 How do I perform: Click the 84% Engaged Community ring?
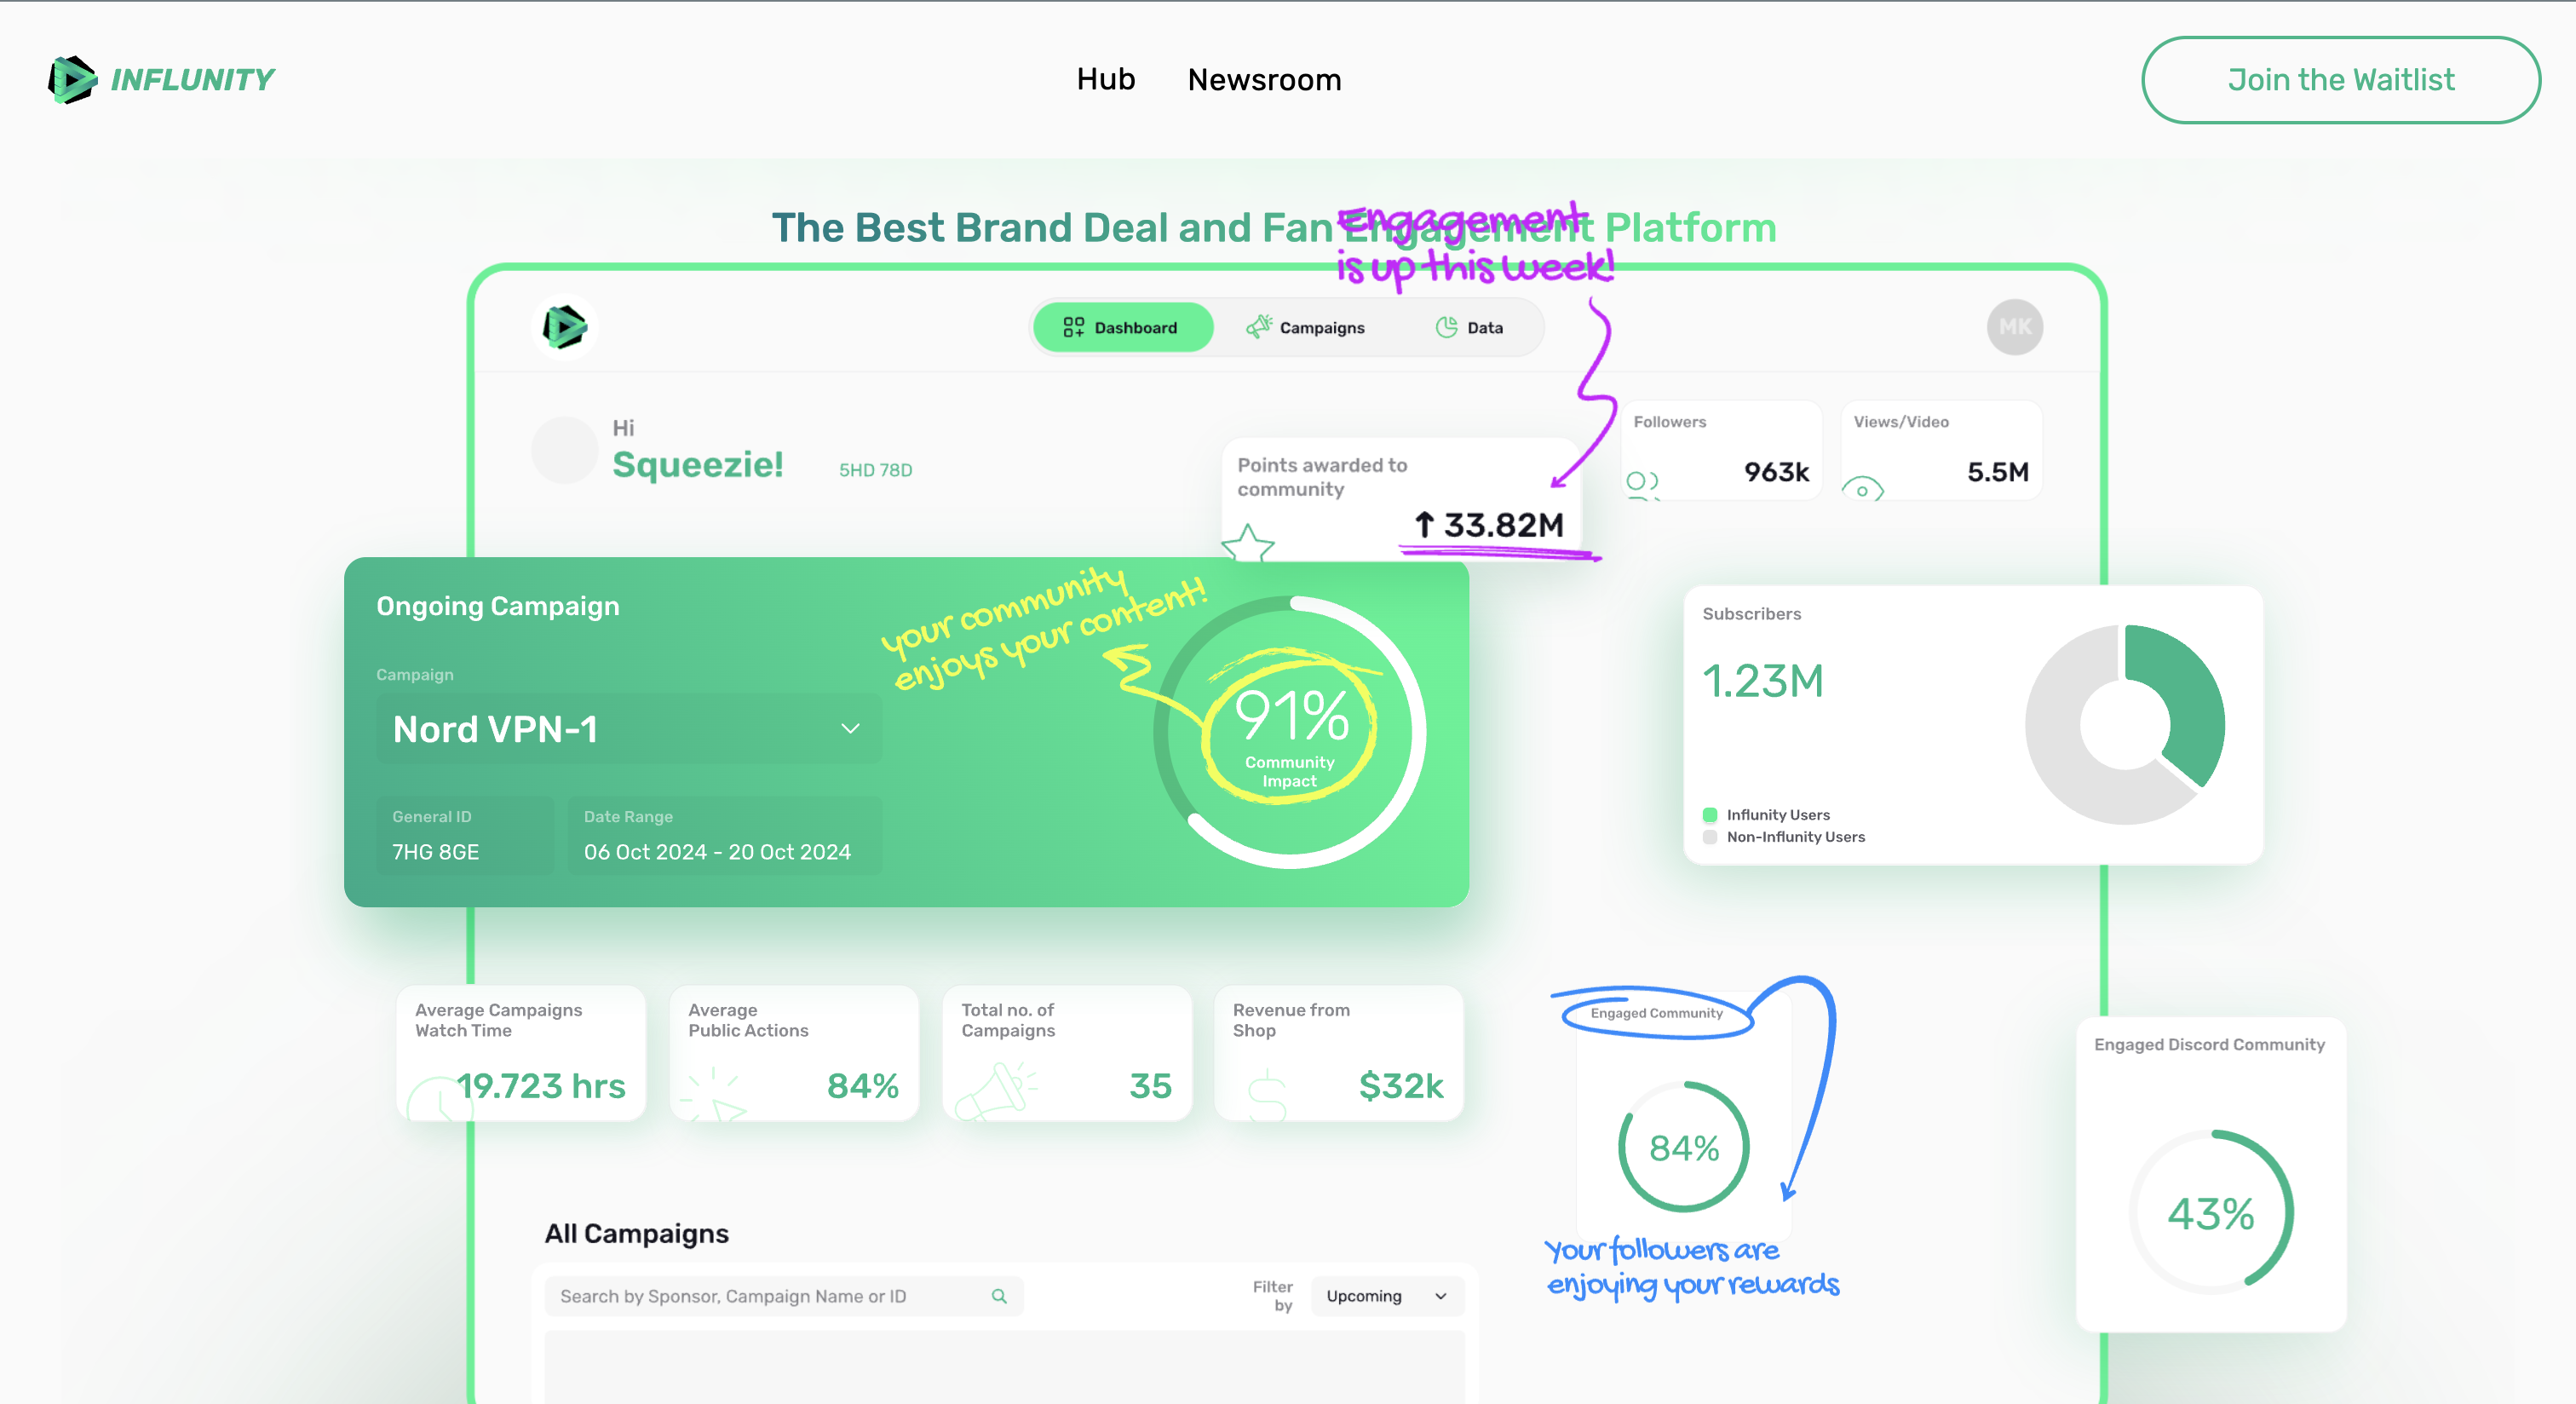click(x=1684, y=1147)
